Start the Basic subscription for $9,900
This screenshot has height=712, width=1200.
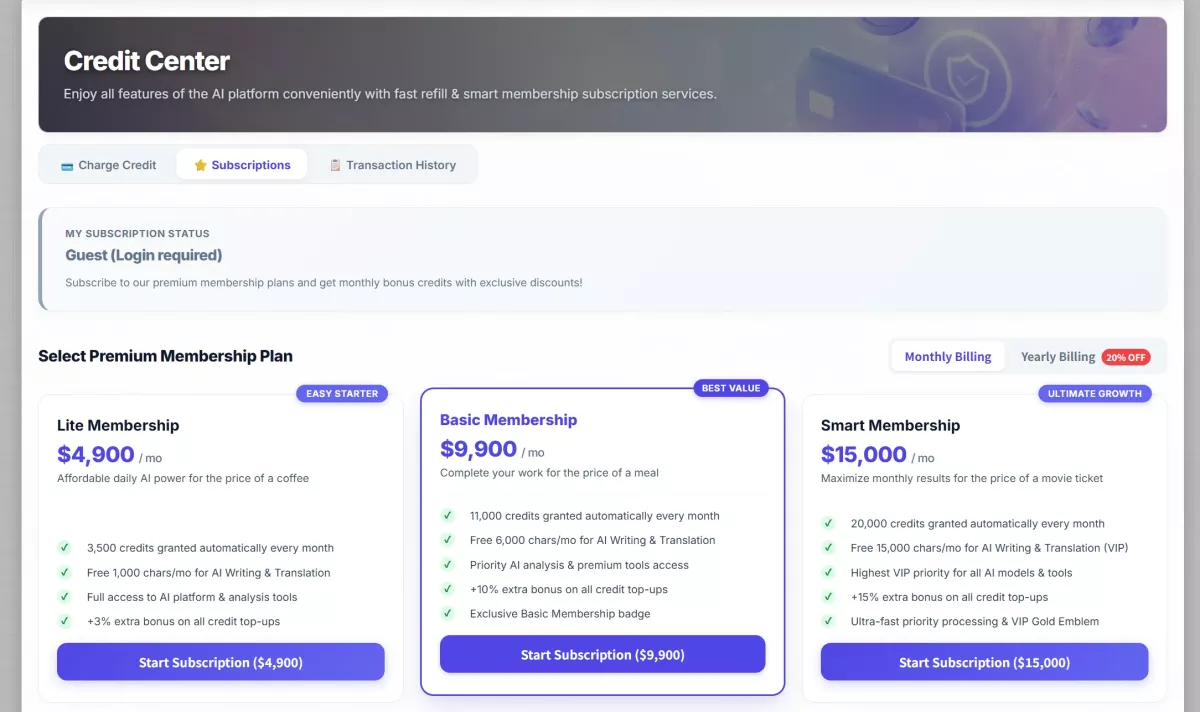click(603, 654)
